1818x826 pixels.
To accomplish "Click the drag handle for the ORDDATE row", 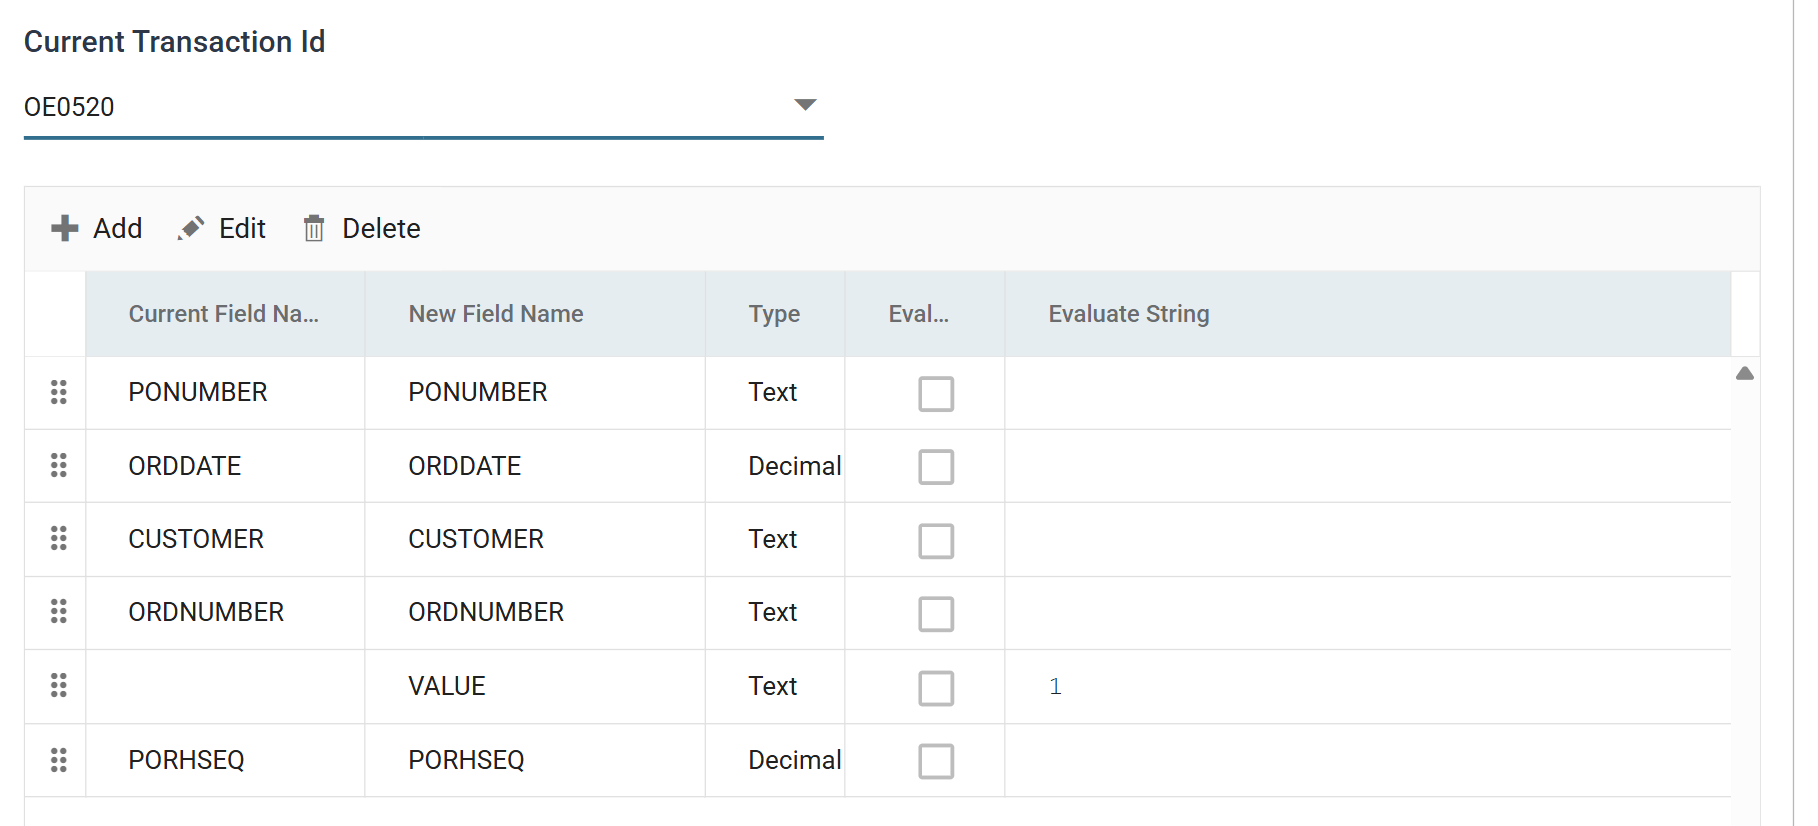I will [59, 465].
